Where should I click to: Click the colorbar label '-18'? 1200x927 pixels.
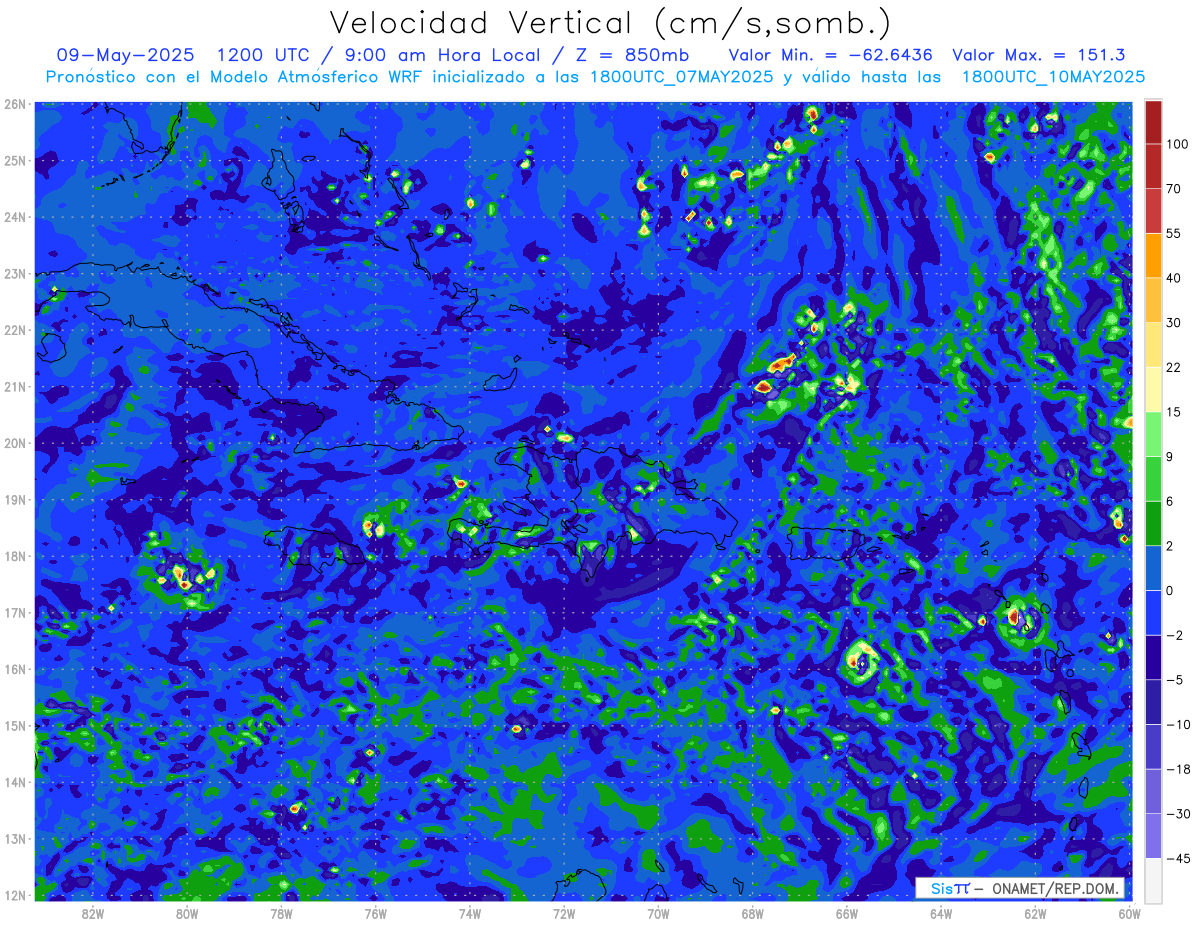pyautogui.click(x=1177, y=769)
